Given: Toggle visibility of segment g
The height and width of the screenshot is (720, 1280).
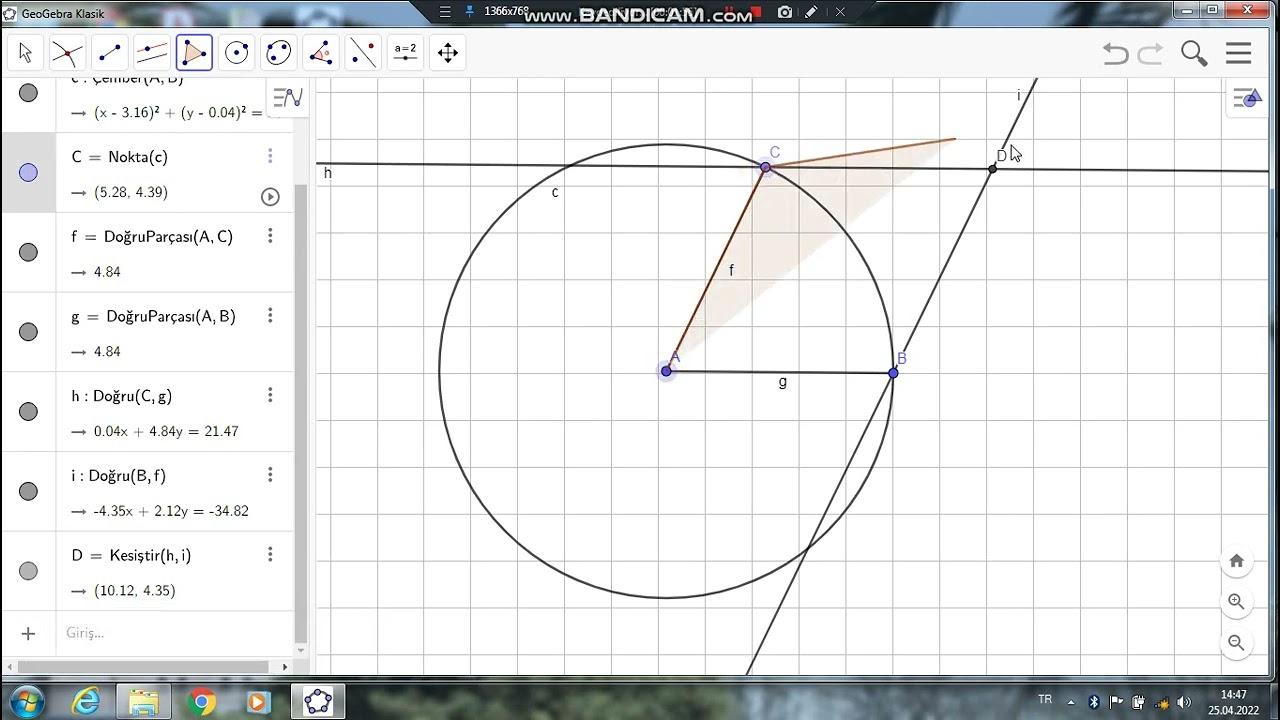Looking at the screenshot, I should click(x=28, y=332).
